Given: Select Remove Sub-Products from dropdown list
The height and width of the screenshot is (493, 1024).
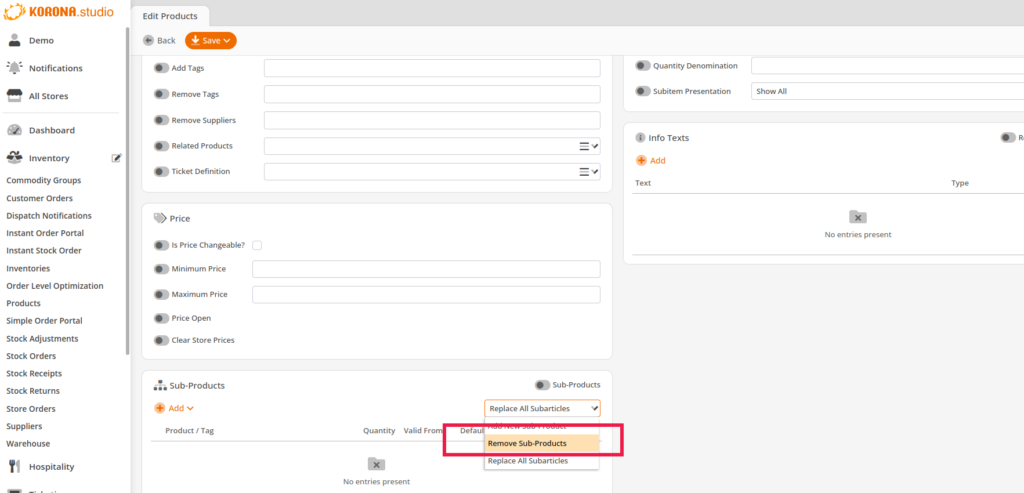Looking at the screenshot, I should [541, 443].
